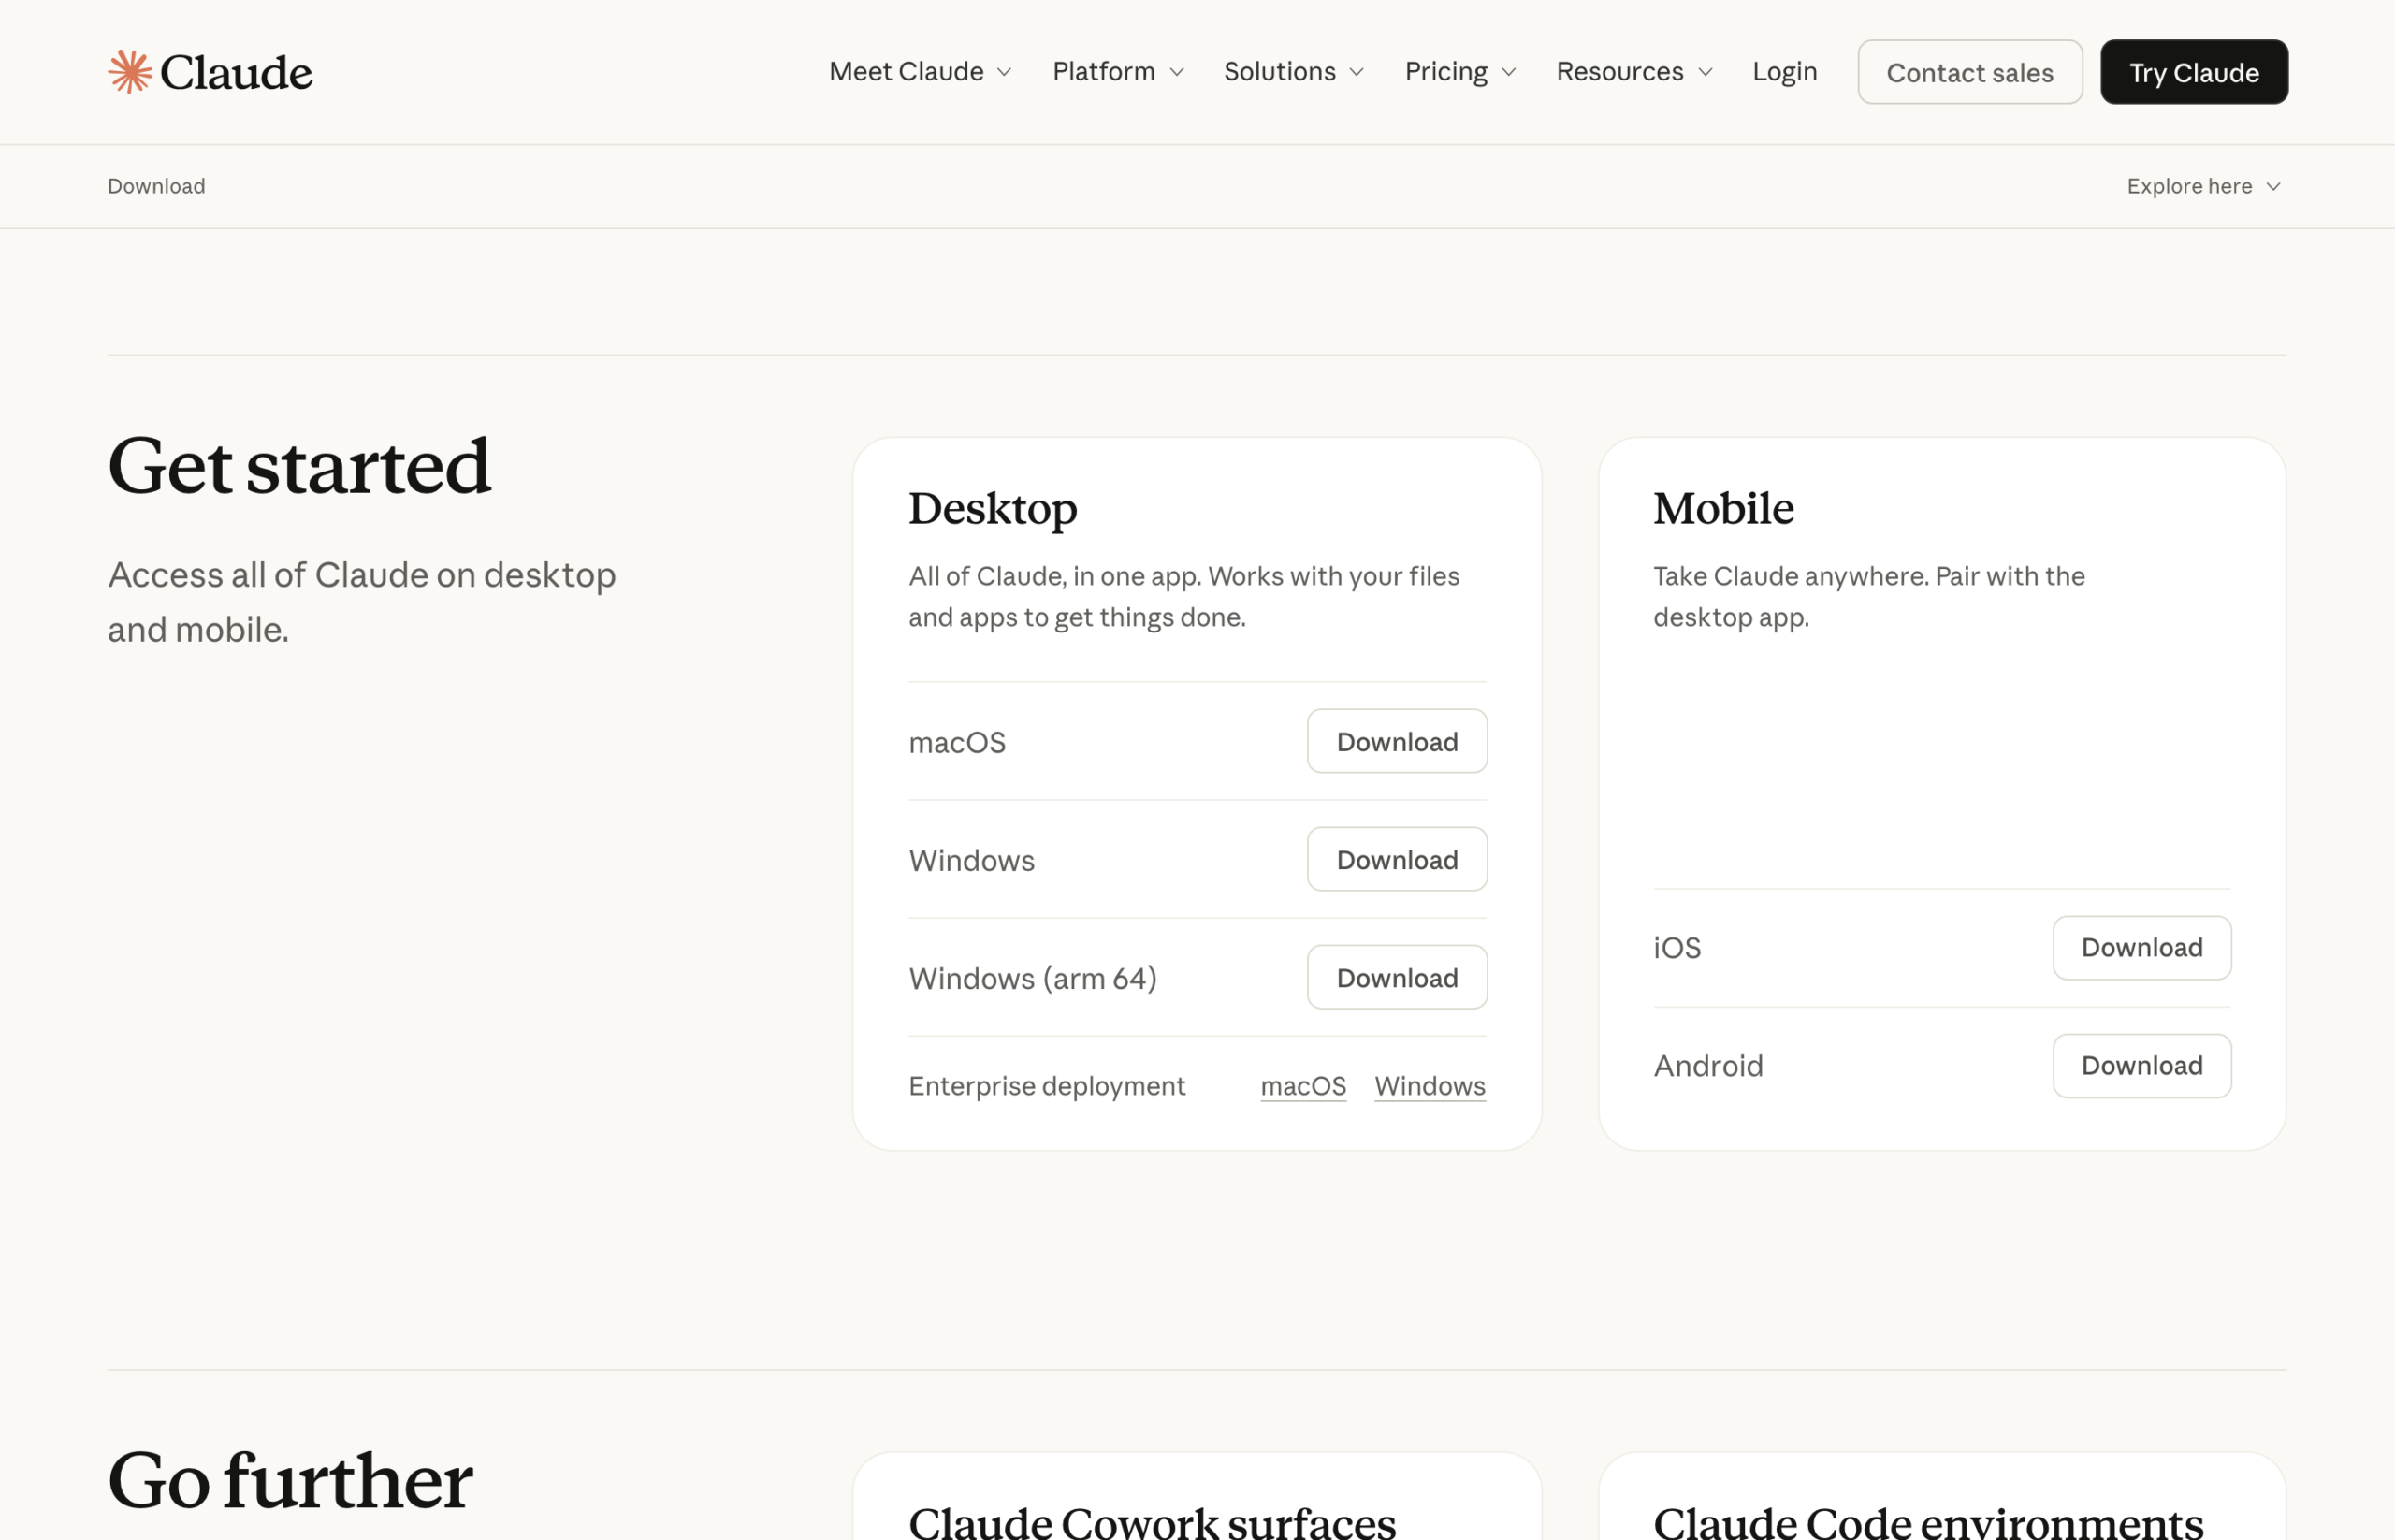
Task: Download Claude for macOS desktop
Action: pos(1396,741)
